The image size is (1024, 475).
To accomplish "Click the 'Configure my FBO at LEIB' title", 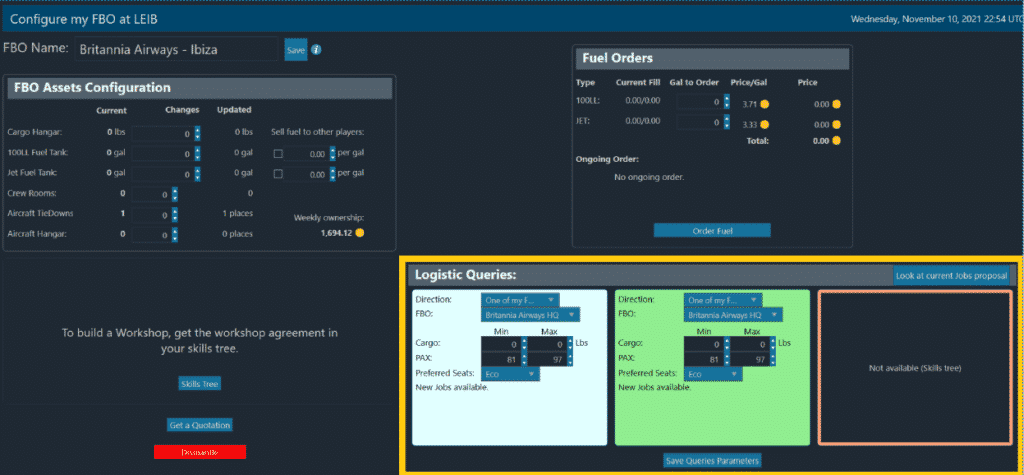I will tap(84, 19).
